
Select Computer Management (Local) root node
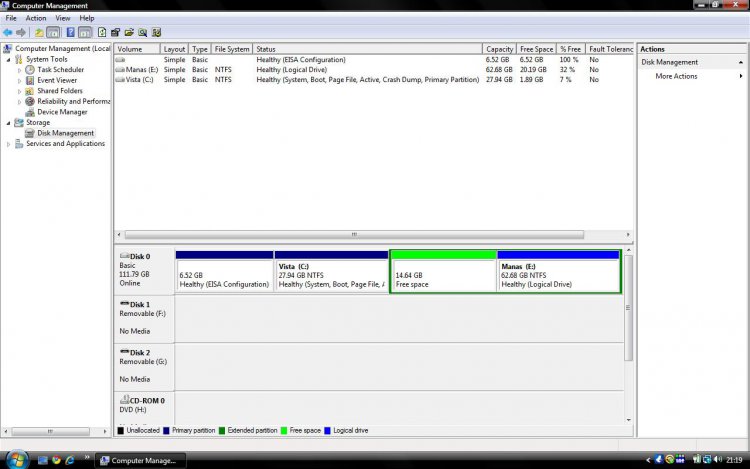(63, 48)
